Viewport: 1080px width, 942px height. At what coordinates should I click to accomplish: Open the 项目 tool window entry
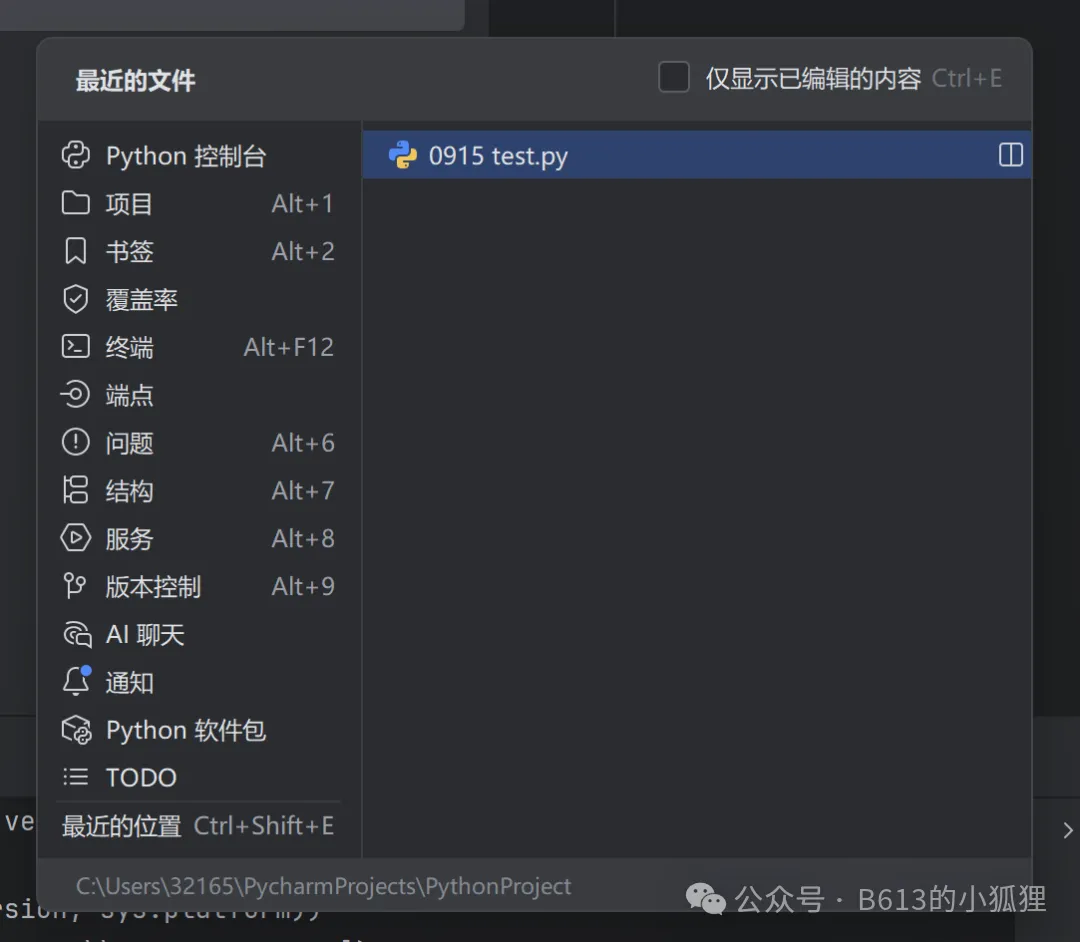(x=199, y=203)
